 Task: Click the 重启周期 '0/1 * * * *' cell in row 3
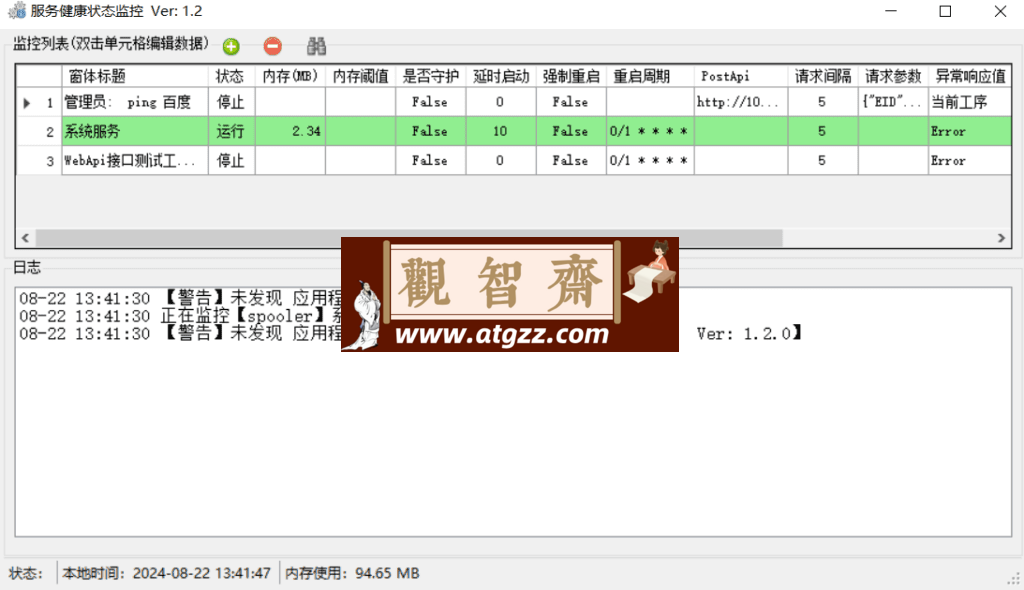coord(650,161)
